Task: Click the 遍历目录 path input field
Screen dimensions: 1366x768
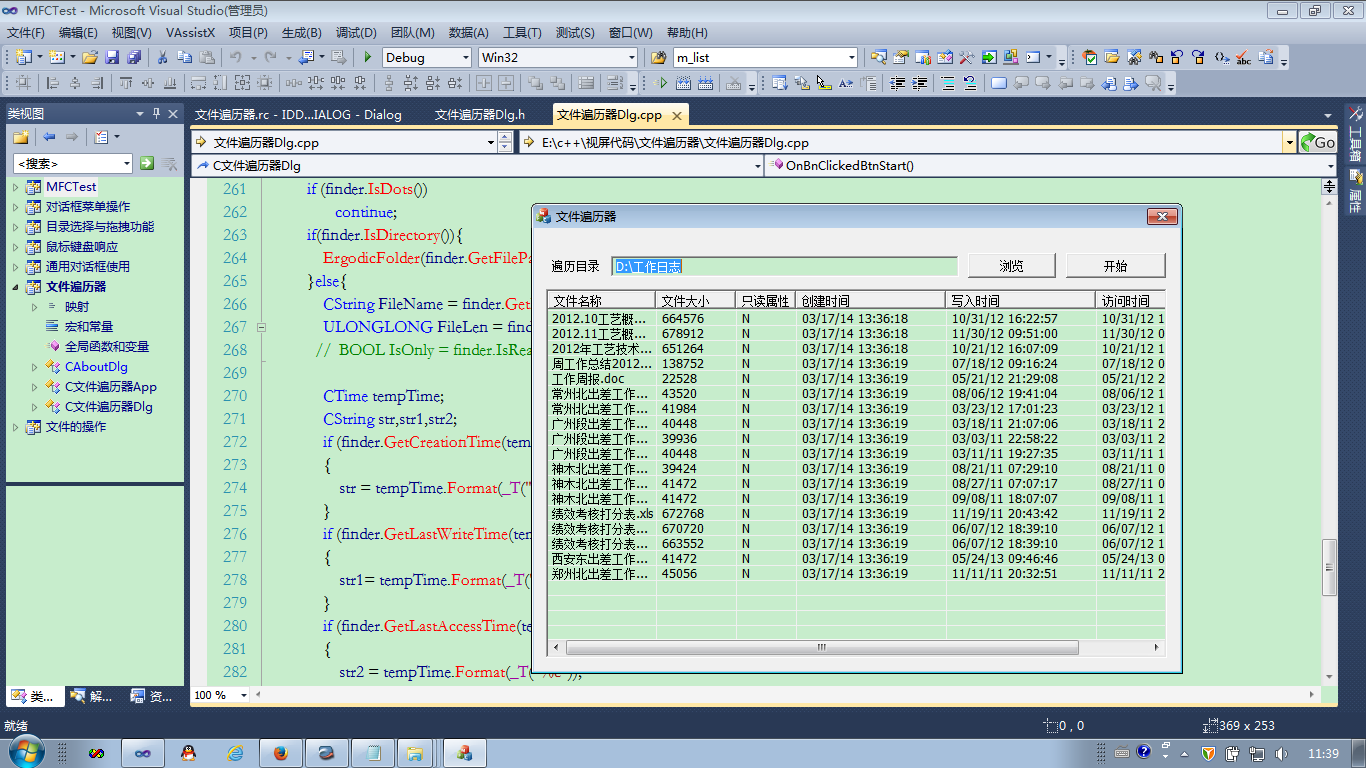Action: (x=784, y=266)
